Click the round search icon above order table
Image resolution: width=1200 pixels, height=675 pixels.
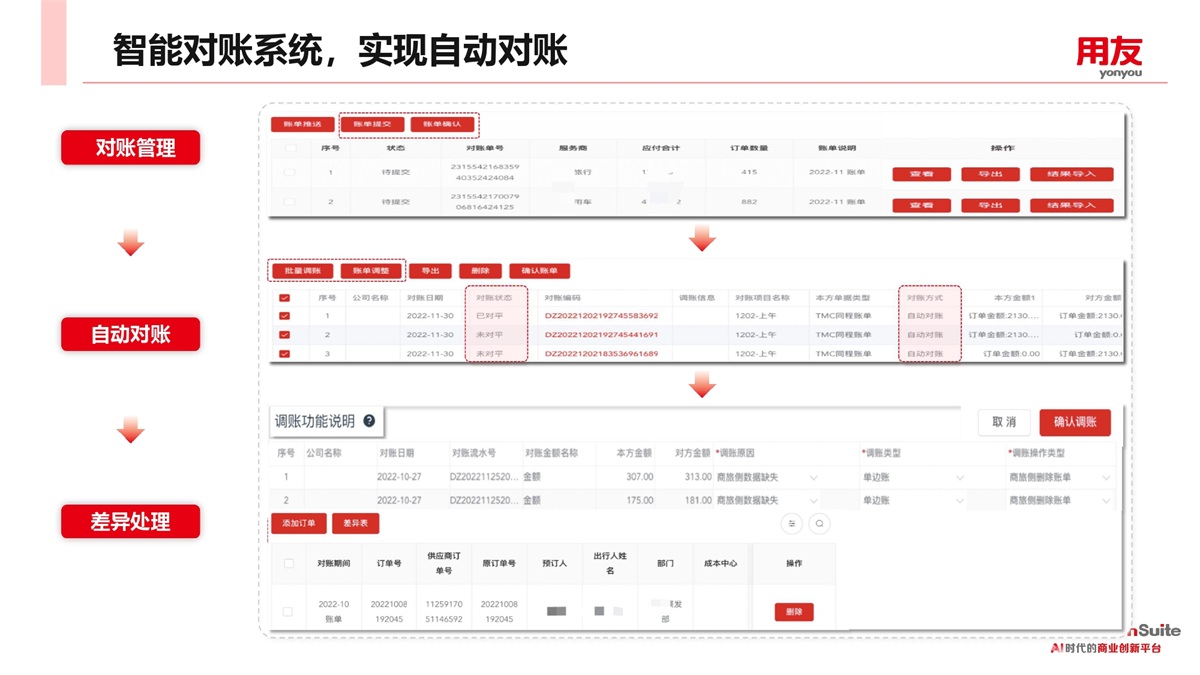coord(819,523)
